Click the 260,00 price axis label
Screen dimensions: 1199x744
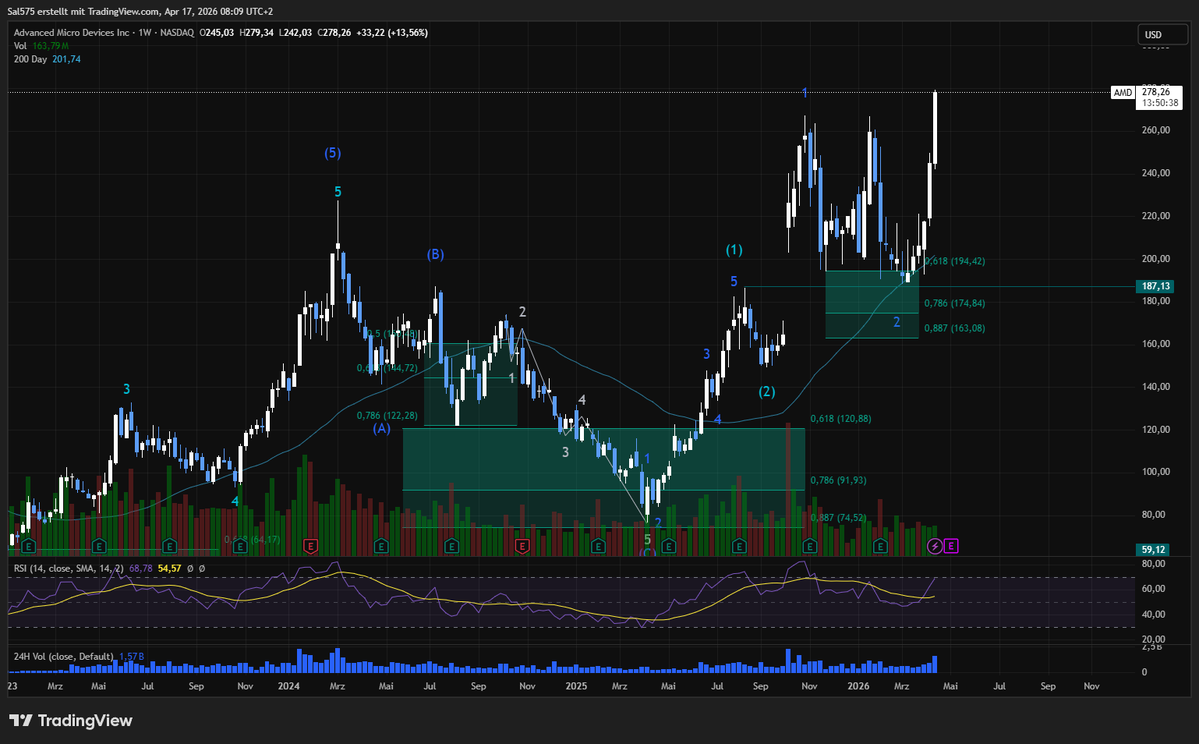click(x=1155, y=130)
